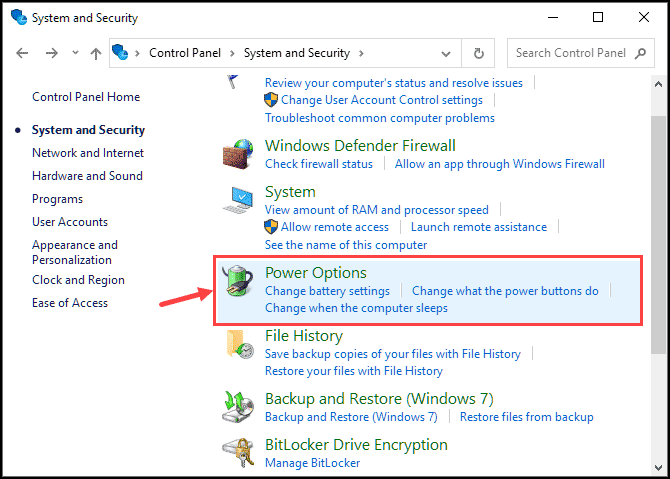Image resolution: width=670 pixels, height=479 pixels.
Task: Click Change battery settings link
Action: [x=327, y=291]
